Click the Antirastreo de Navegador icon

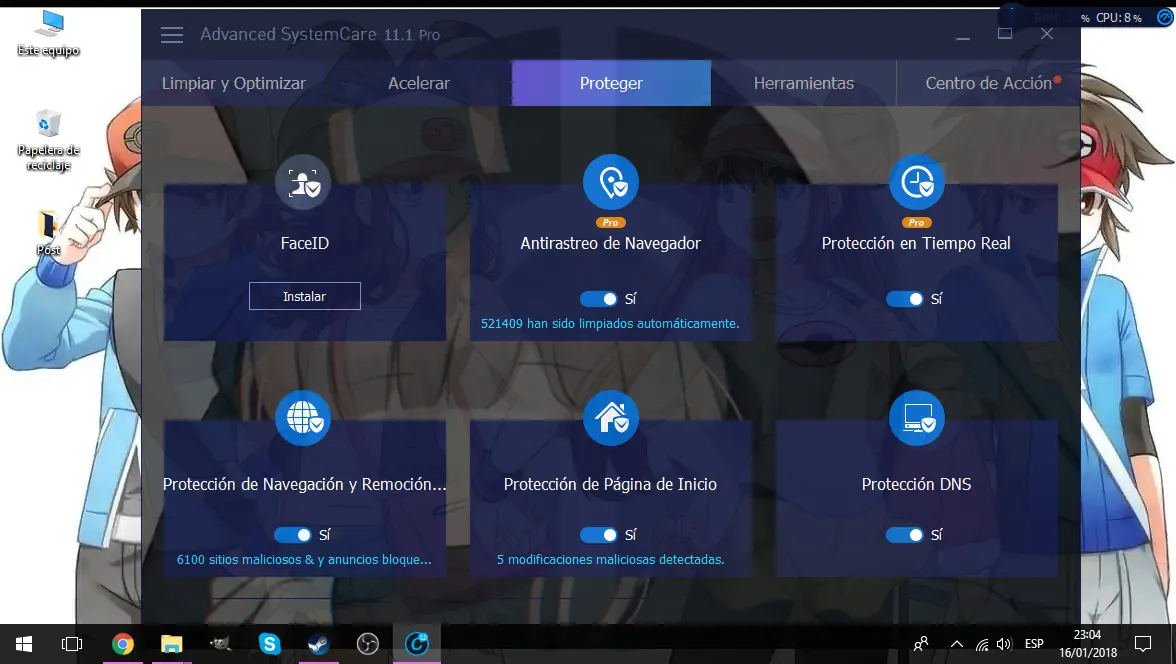pos(610,182)
